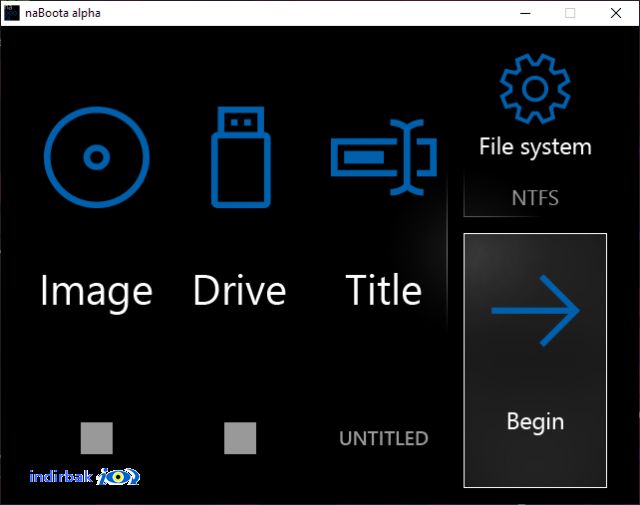Click the UNTITLED title input field

click(x=384, y=438)
